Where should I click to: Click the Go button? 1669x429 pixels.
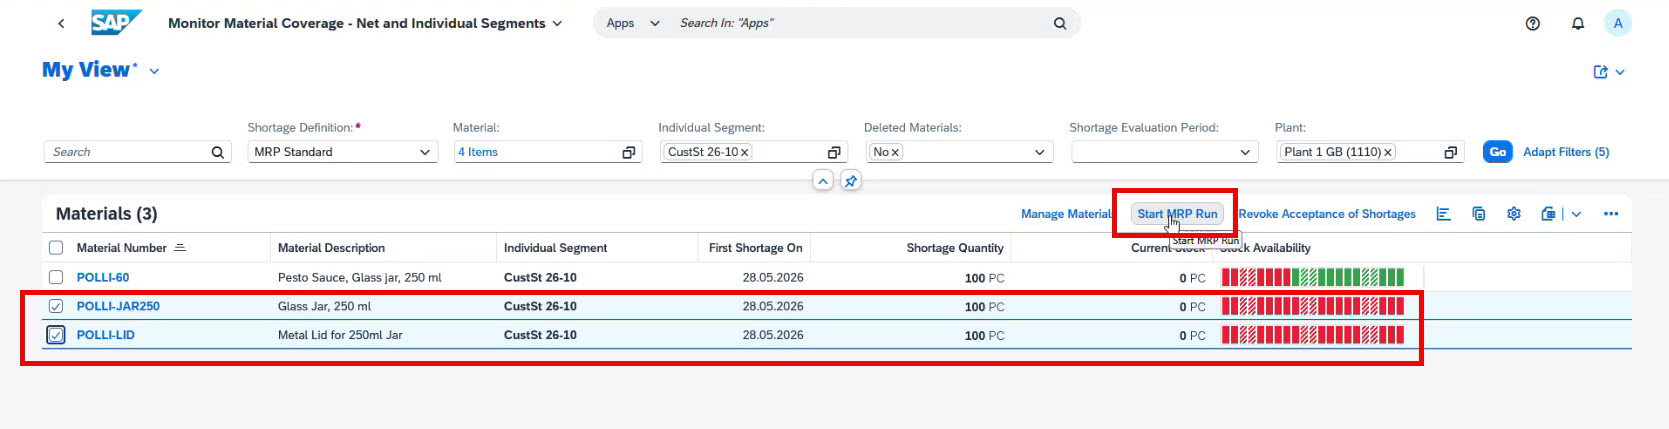[1497, 152]
